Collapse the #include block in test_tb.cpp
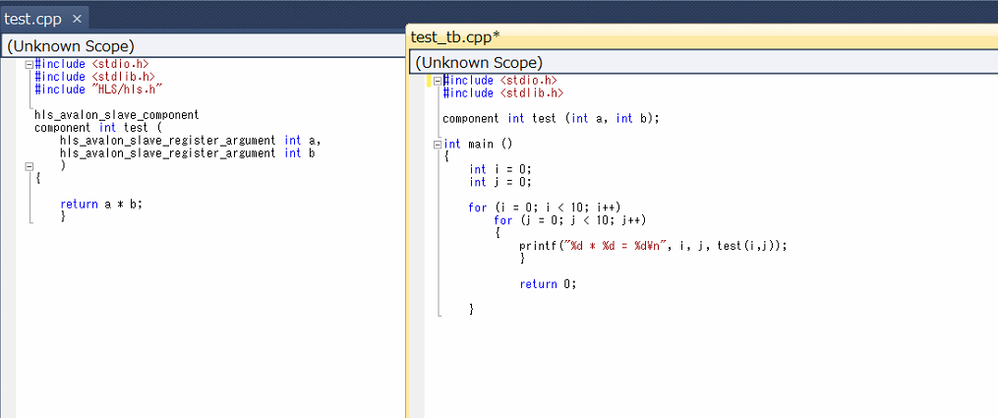Viewport: 998px width, 418px height. [x=438, y=80]
